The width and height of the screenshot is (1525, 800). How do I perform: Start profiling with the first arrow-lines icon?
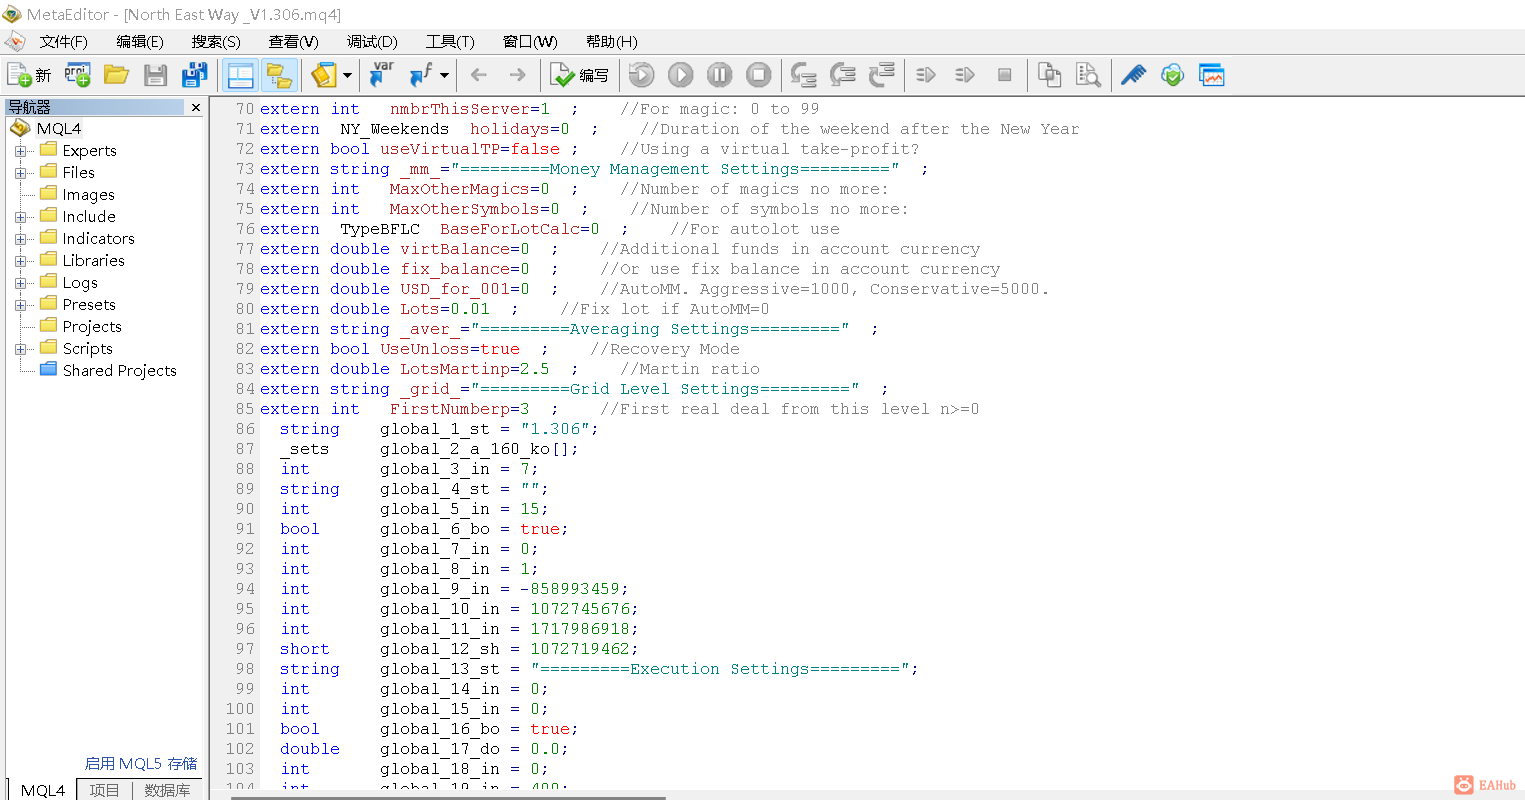(x=927, y=75)
